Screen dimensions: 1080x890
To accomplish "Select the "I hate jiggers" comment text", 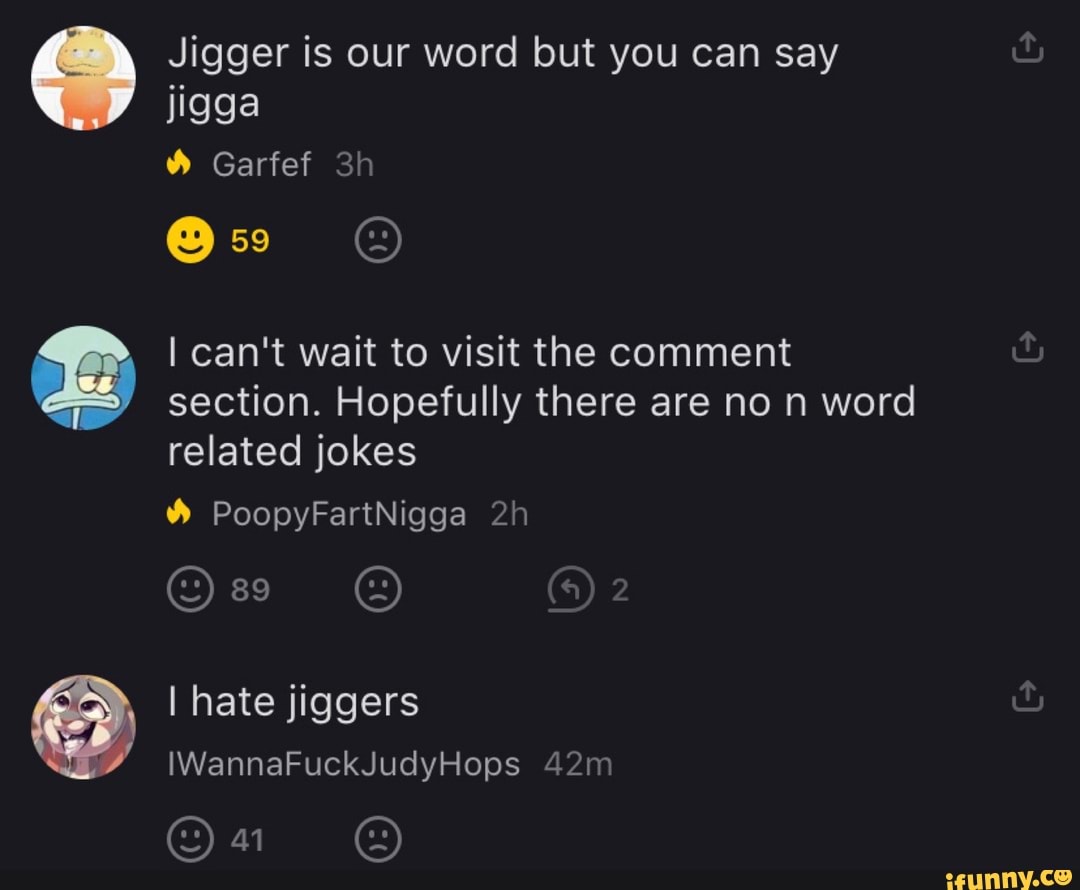I will tap(293, 702).
